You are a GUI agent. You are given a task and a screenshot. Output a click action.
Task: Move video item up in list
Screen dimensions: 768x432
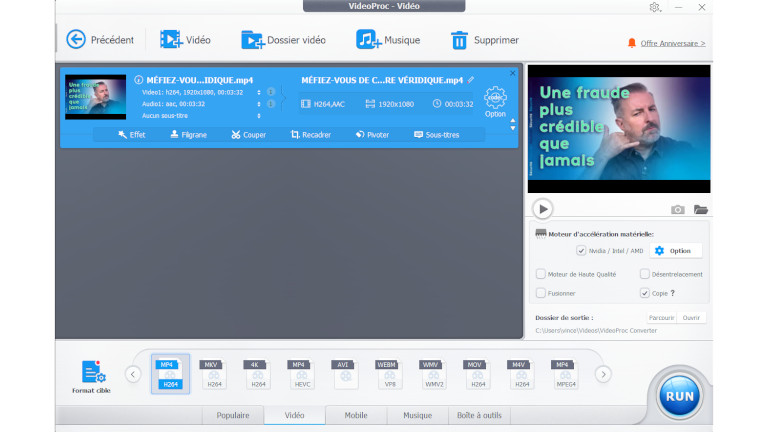tap(513, 120)
